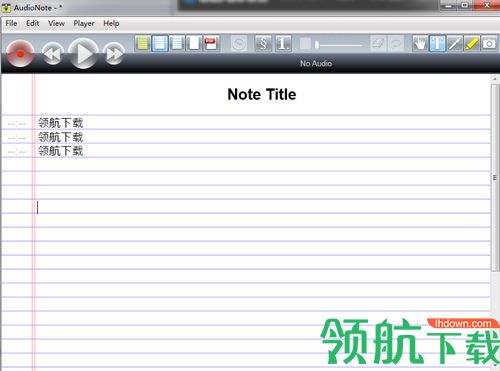Click the vertical scrollbar thumb
This screenshot has height=371, width=500.
495,177
